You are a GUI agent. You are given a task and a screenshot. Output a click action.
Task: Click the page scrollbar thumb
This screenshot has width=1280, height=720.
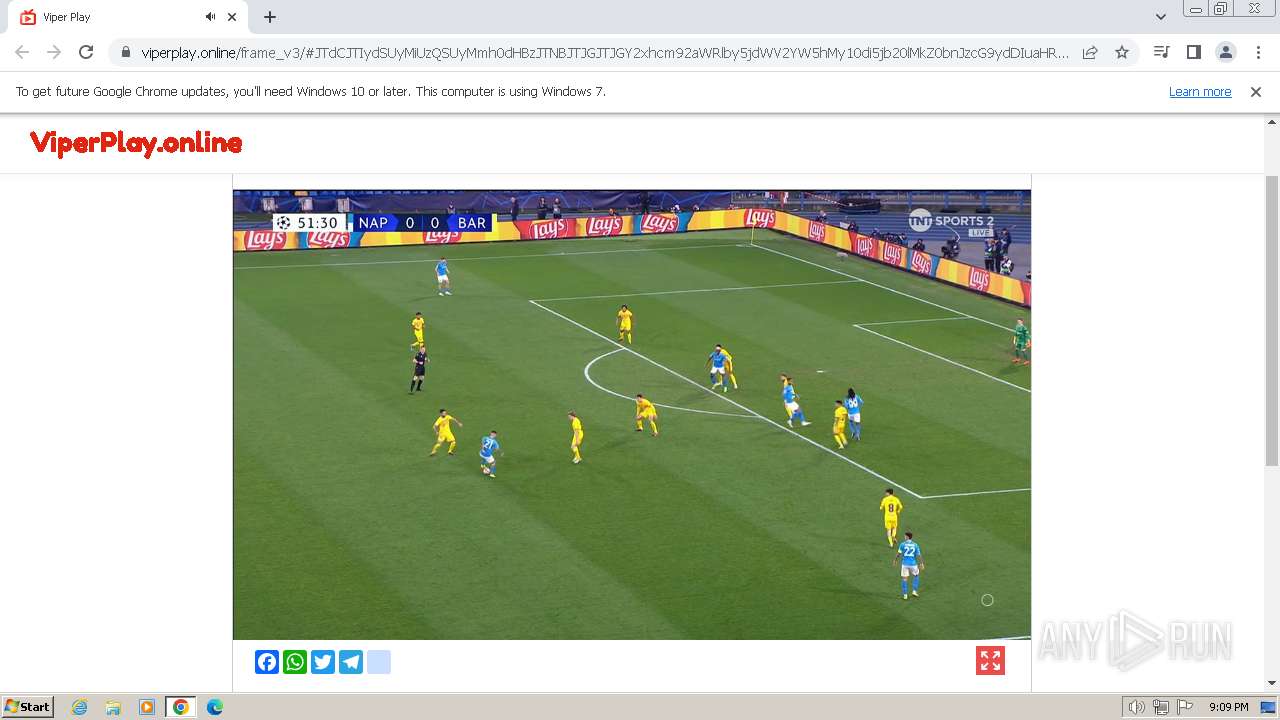pyautogui.click(x=1272, y=320)
